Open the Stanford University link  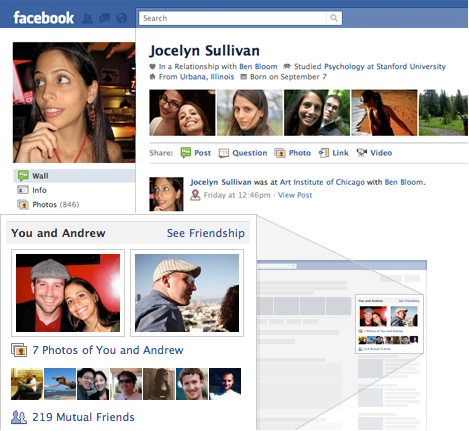(411, 67)
